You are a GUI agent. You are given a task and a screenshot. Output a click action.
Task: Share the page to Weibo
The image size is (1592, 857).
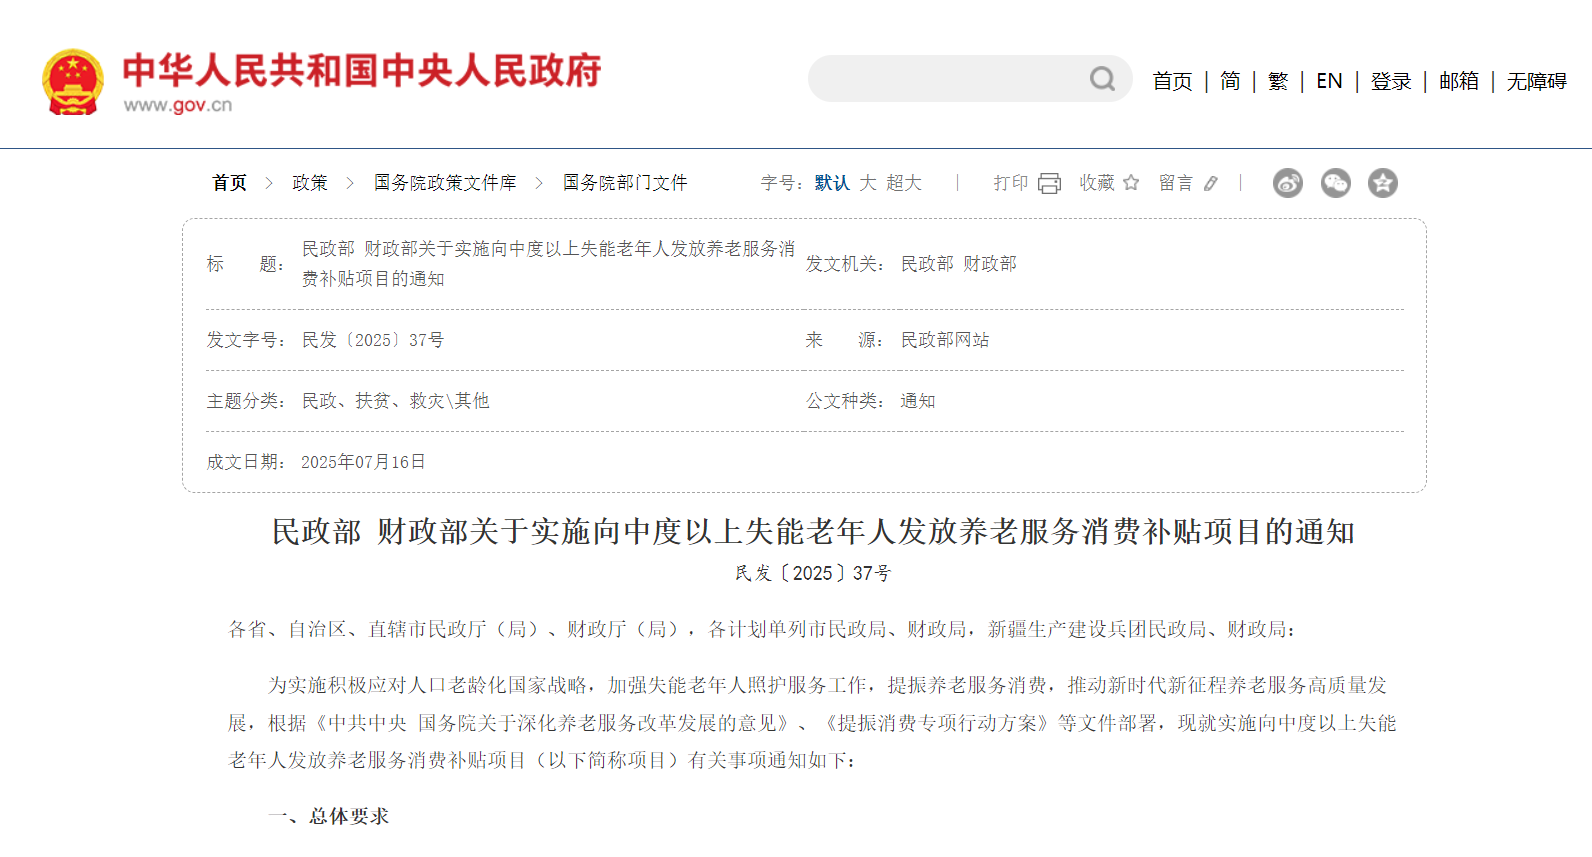tap(1288, 183)
